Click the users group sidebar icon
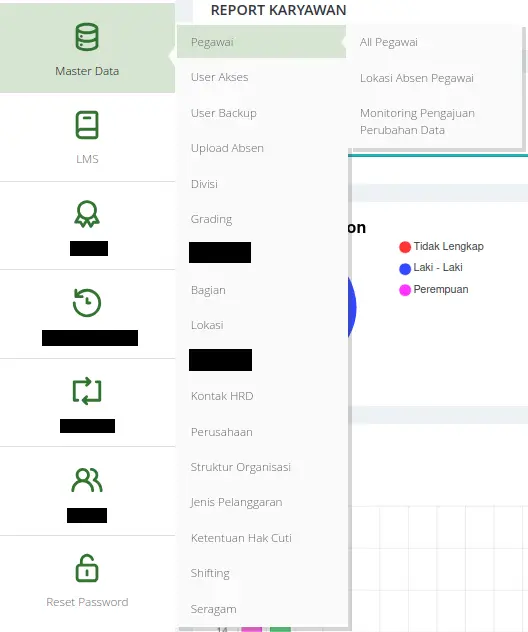This screenshot has height=632, width=528. point(87,480)
